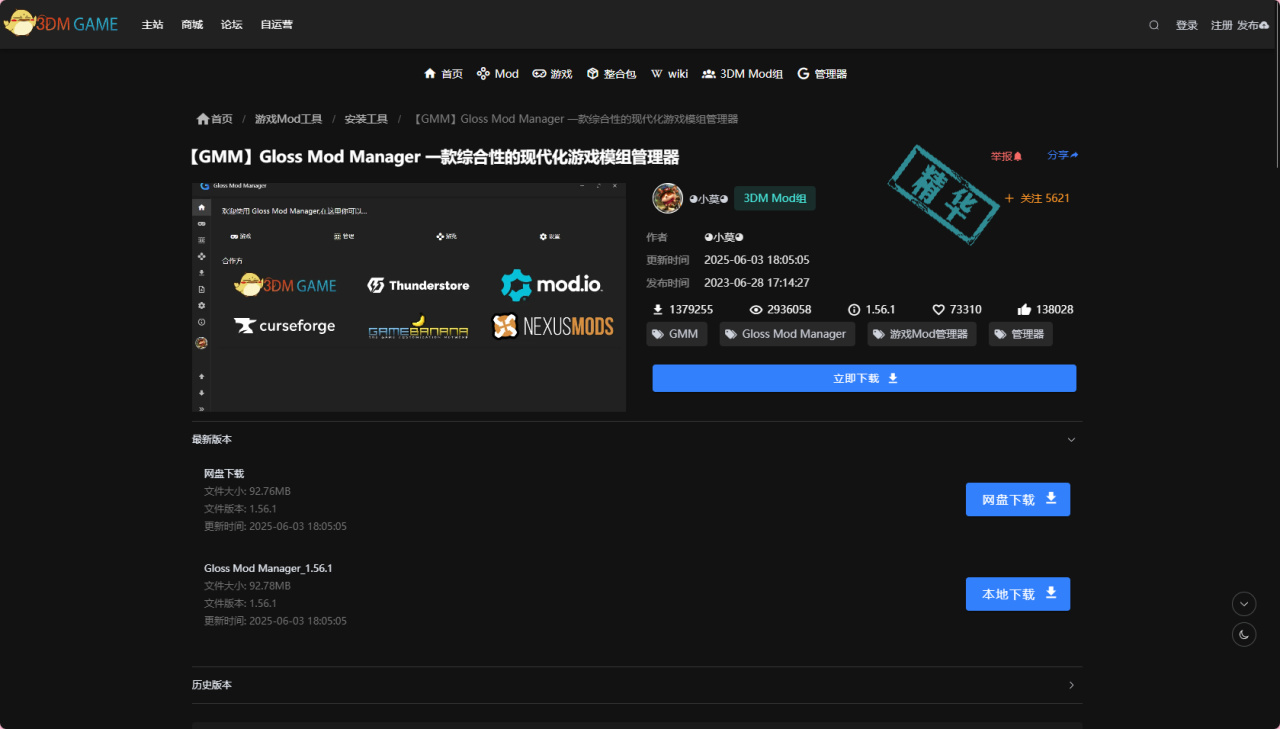The height and width of the screenshot is (729, 1280).
Task: Select 首页 in the Mod navigation bar
Action: (443, 74)
